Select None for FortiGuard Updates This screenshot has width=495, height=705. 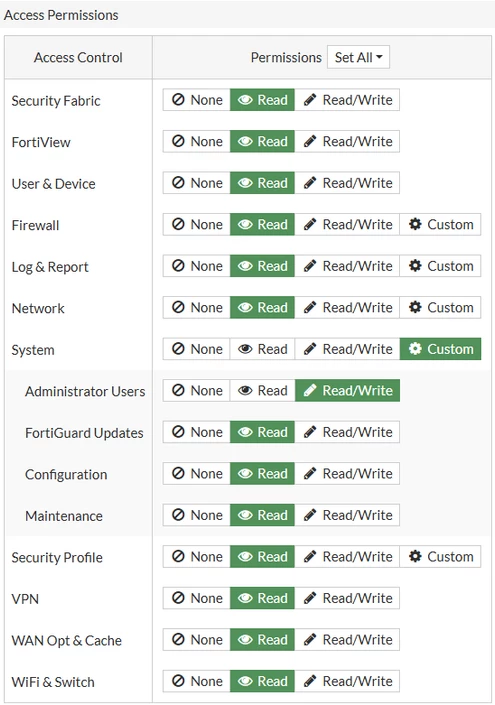[196, 432]
